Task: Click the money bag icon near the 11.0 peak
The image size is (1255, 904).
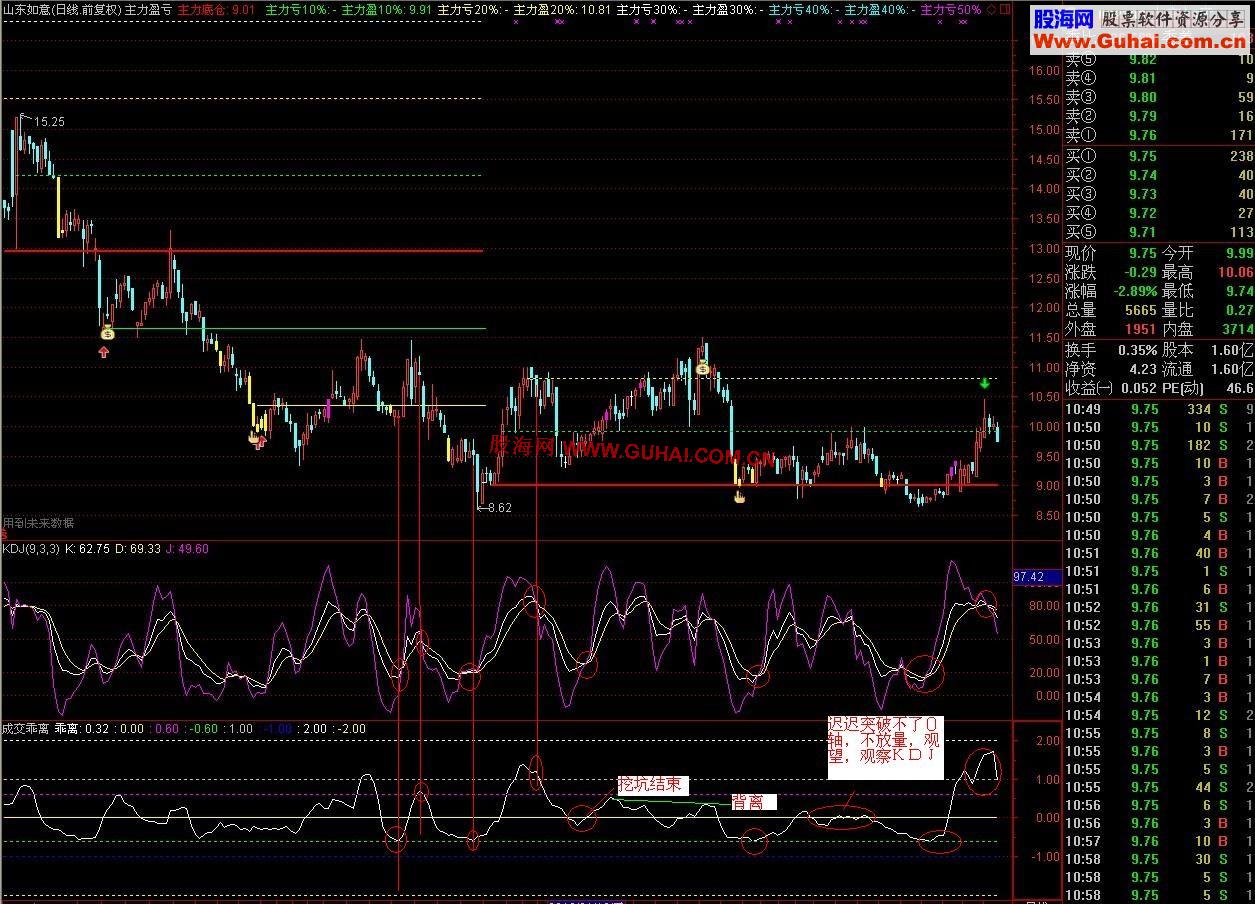Action: (703, 369)
